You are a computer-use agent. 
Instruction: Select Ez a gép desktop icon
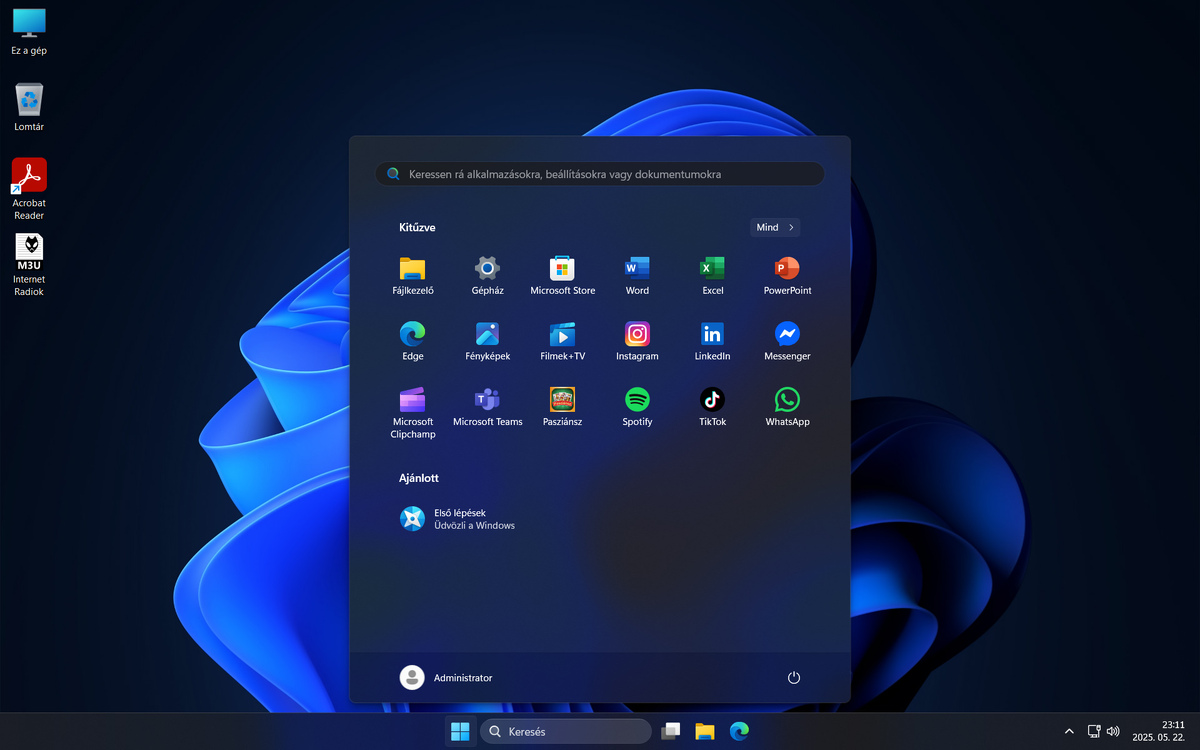[29, 30]
